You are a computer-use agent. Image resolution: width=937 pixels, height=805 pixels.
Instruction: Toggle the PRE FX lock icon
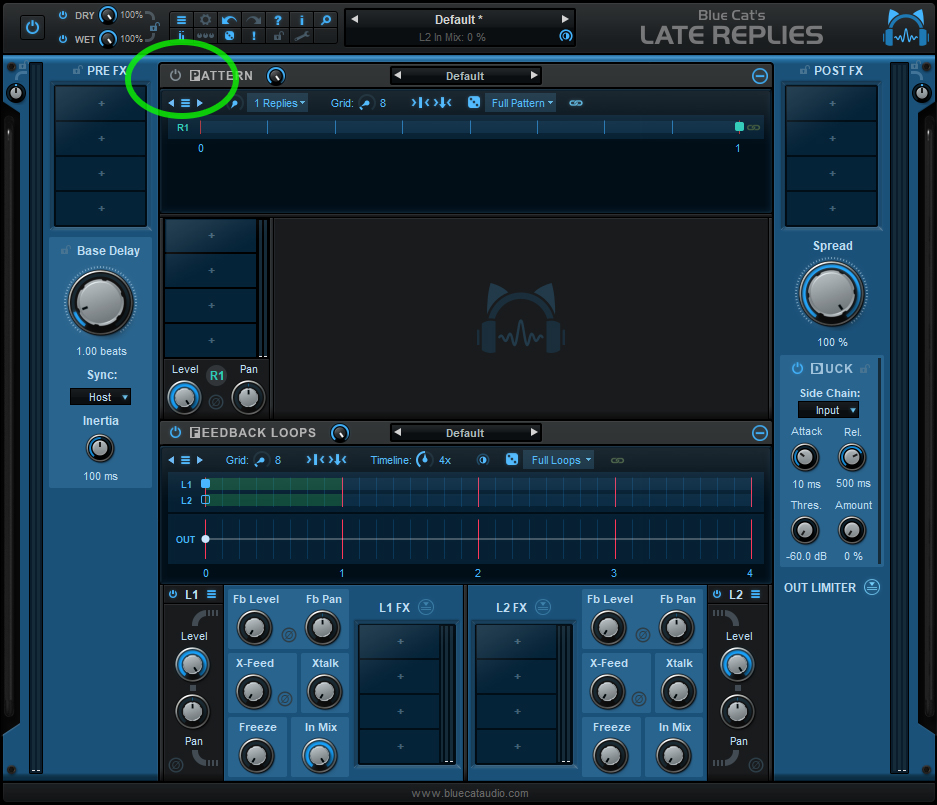coord(77,70)
